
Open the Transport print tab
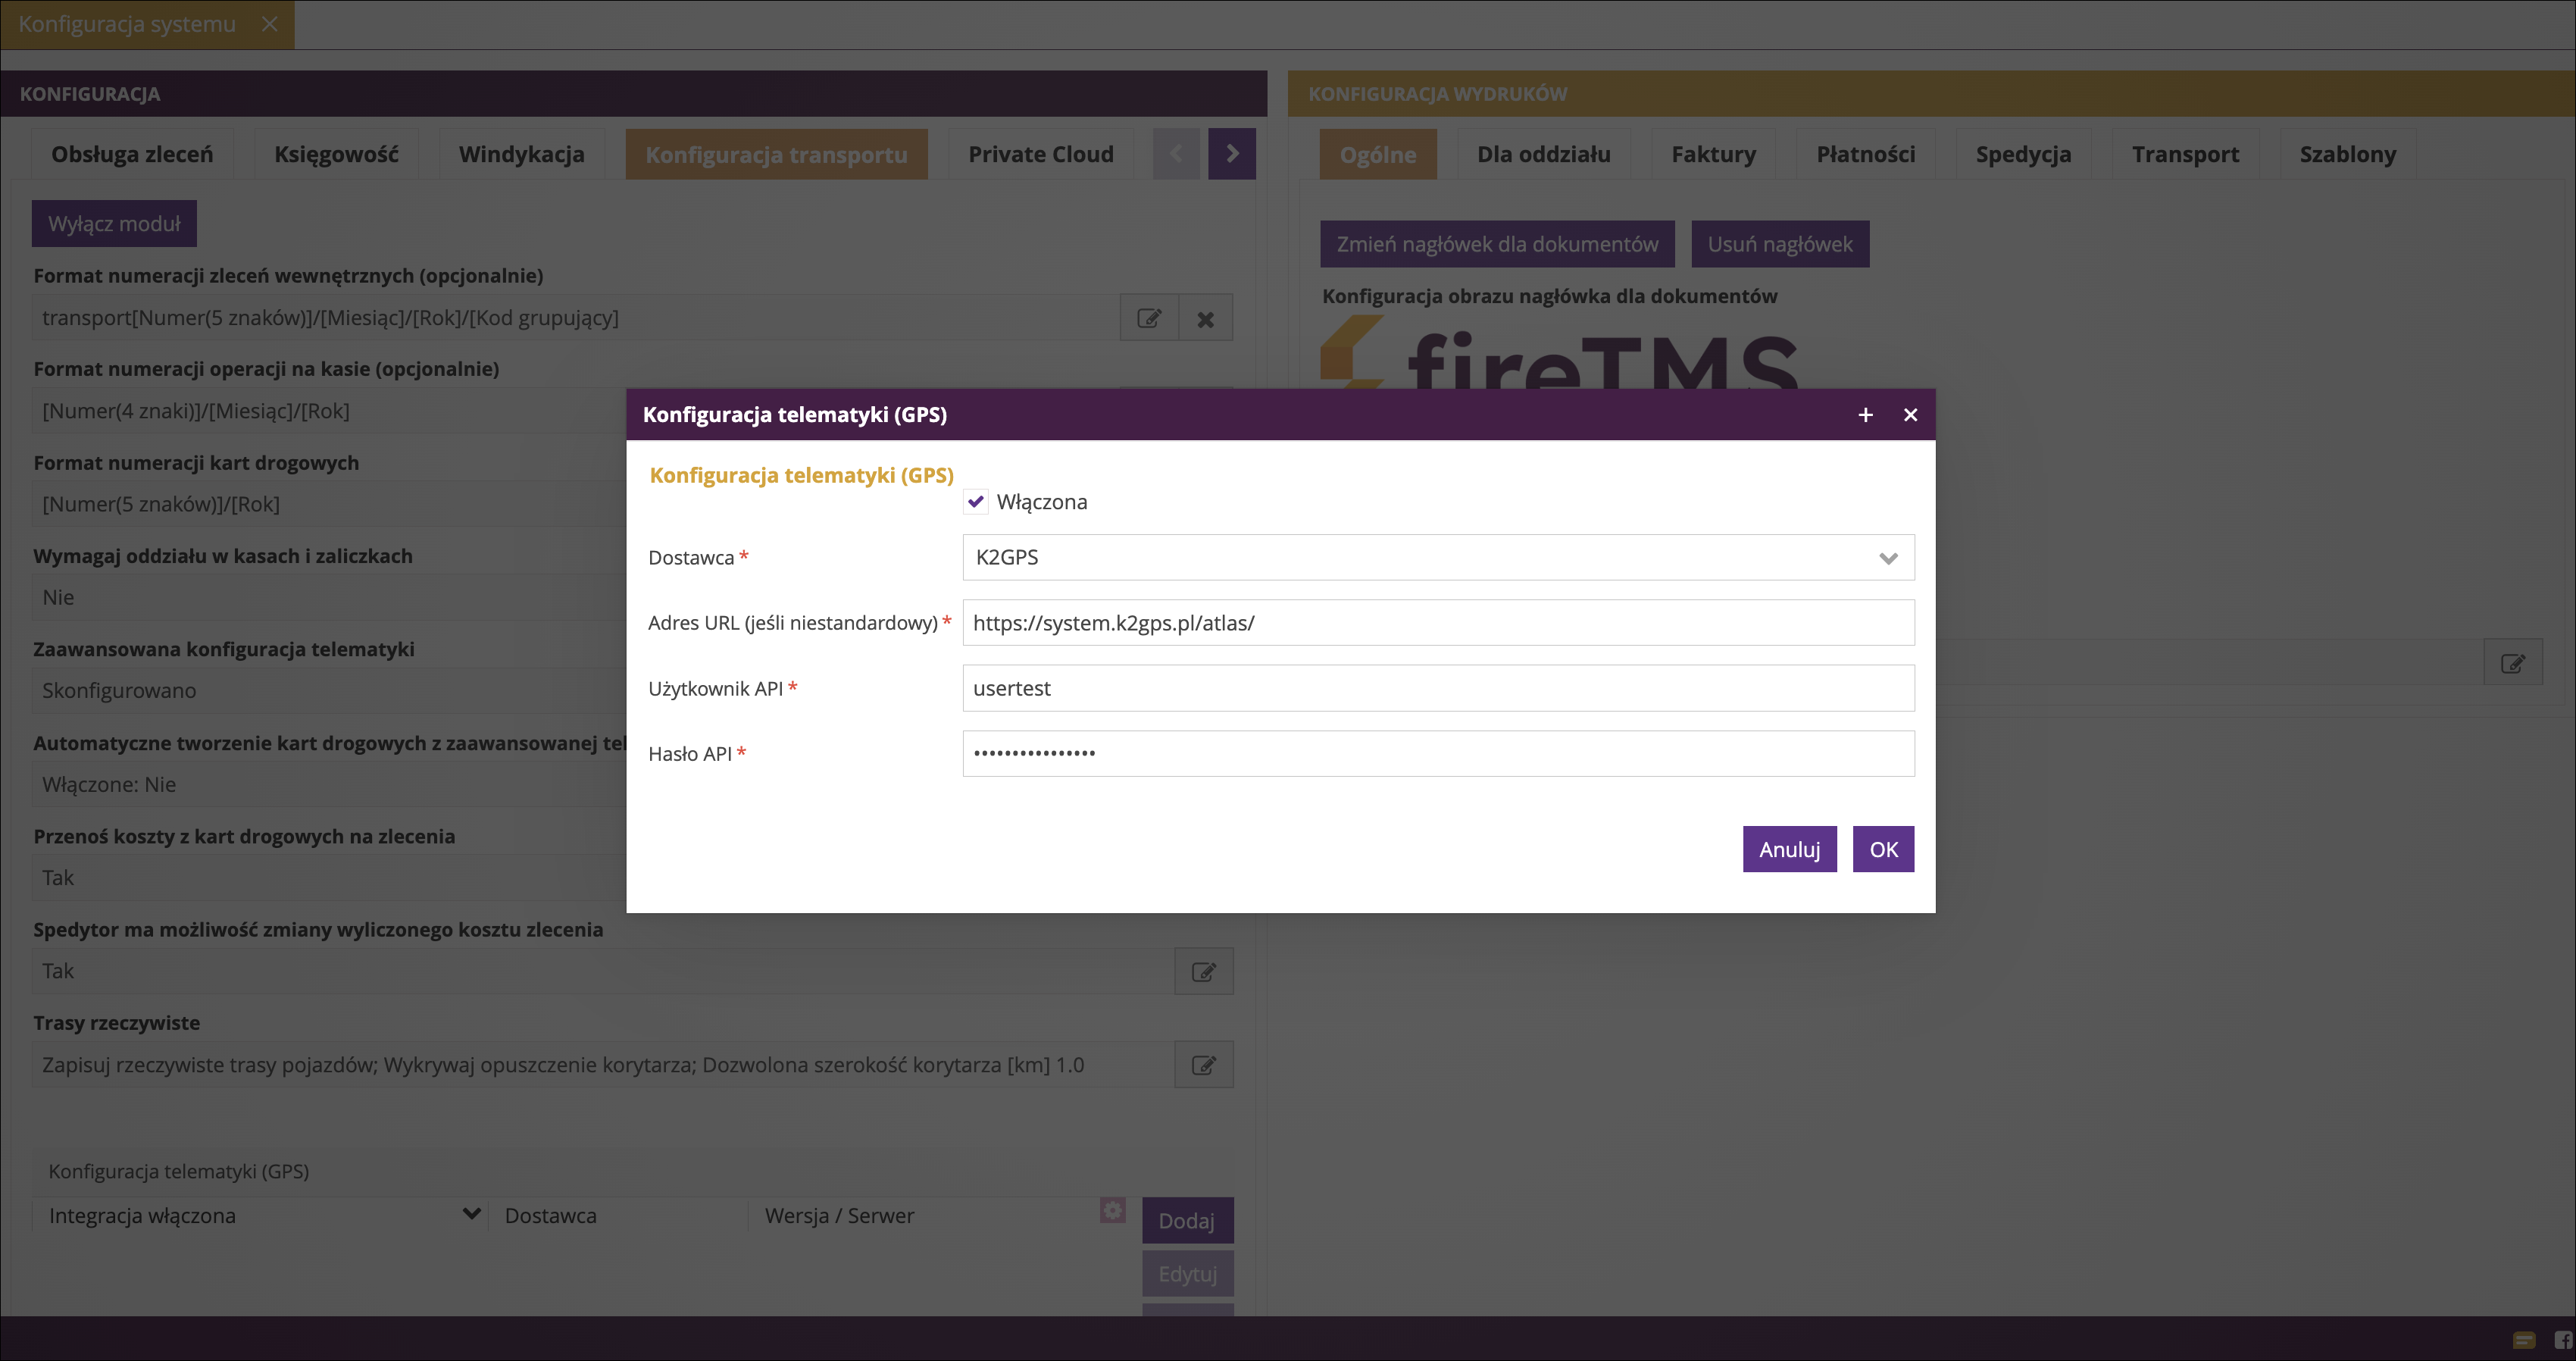pos(2185,154)
